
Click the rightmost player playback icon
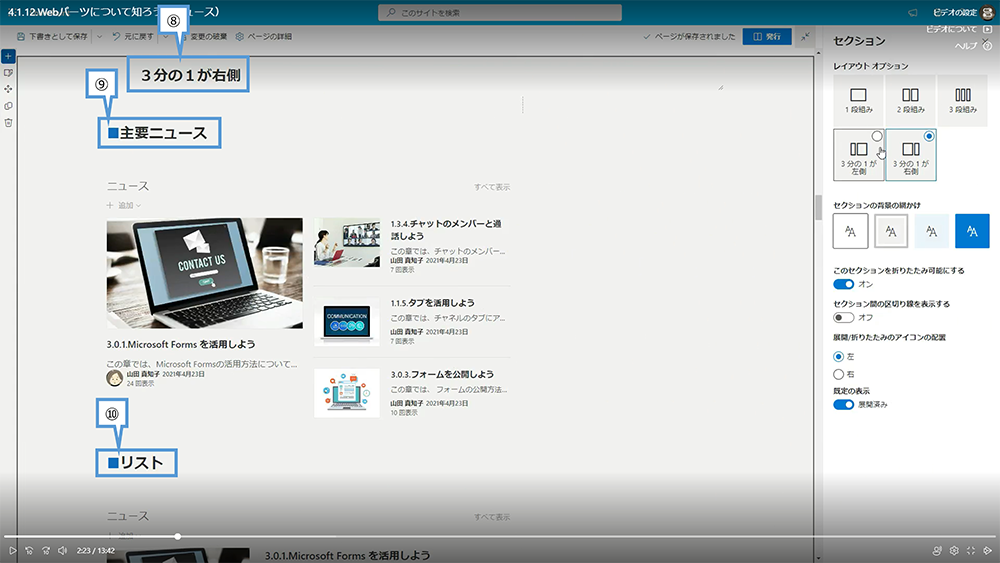click(987, 550)
